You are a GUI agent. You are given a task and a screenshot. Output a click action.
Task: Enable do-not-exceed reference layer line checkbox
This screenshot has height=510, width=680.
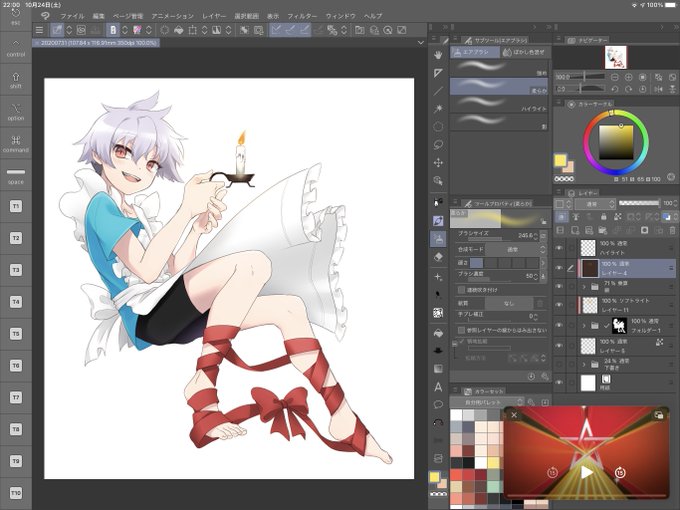tap(461, 330)
